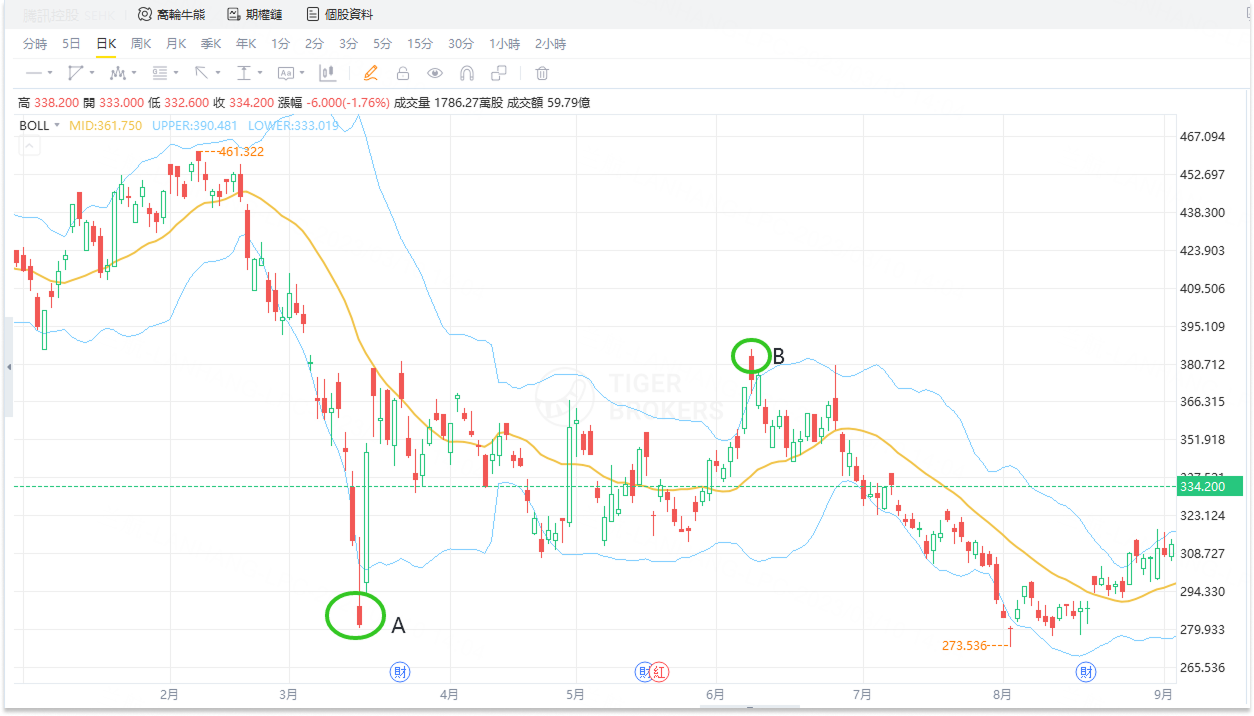Click the LOWER:333.019 Bollinger value
This screenshot has width=1254, height=716.
coord(293,125)
